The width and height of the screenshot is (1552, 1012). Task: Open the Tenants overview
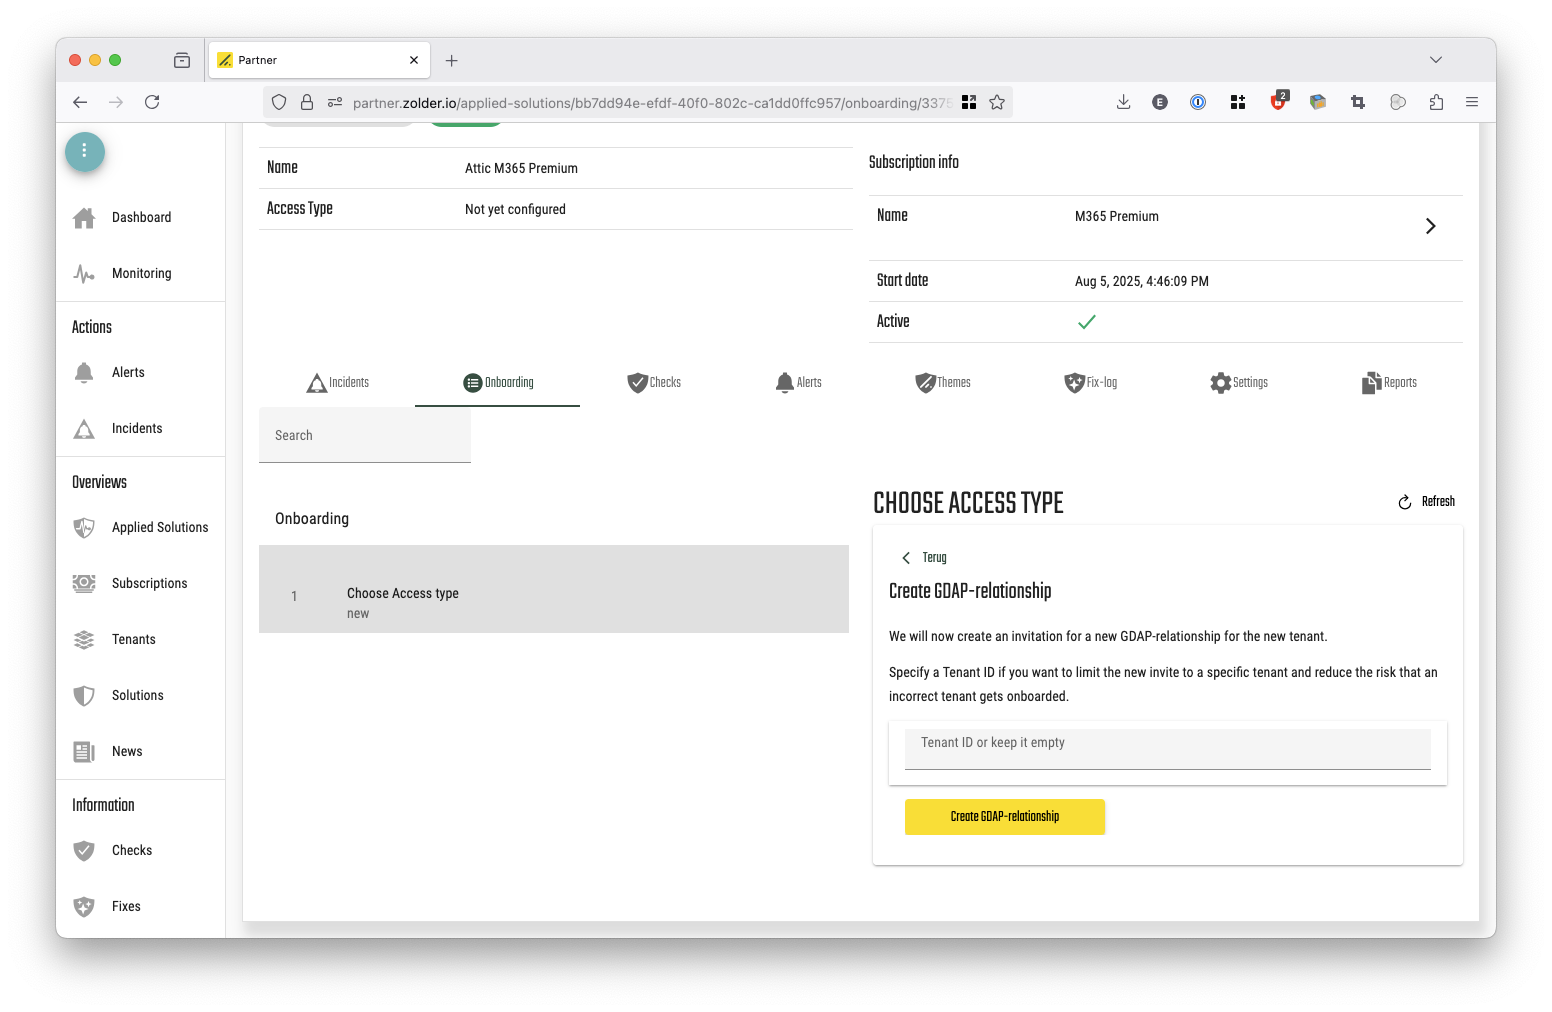(x=133, y=640)
